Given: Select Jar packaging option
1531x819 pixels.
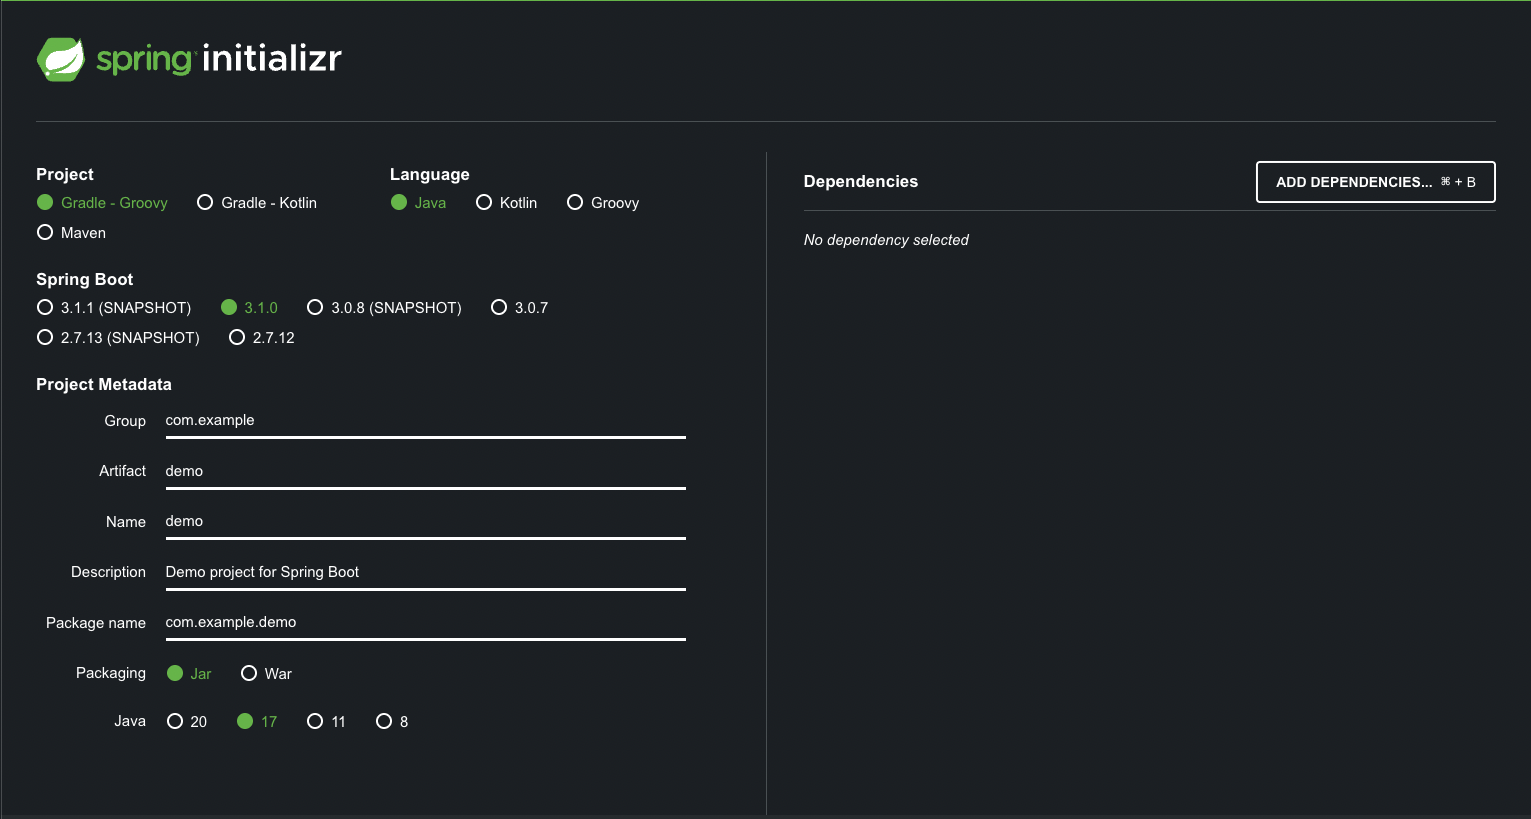Looking at the screenshot, I should click(x=189, y=674).
